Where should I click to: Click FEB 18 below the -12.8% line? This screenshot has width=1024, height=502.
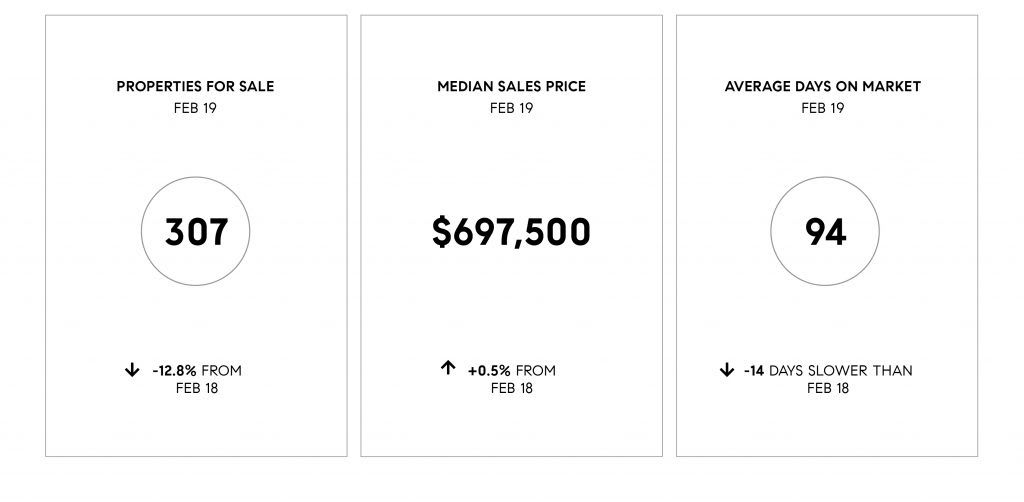[196, 388]
